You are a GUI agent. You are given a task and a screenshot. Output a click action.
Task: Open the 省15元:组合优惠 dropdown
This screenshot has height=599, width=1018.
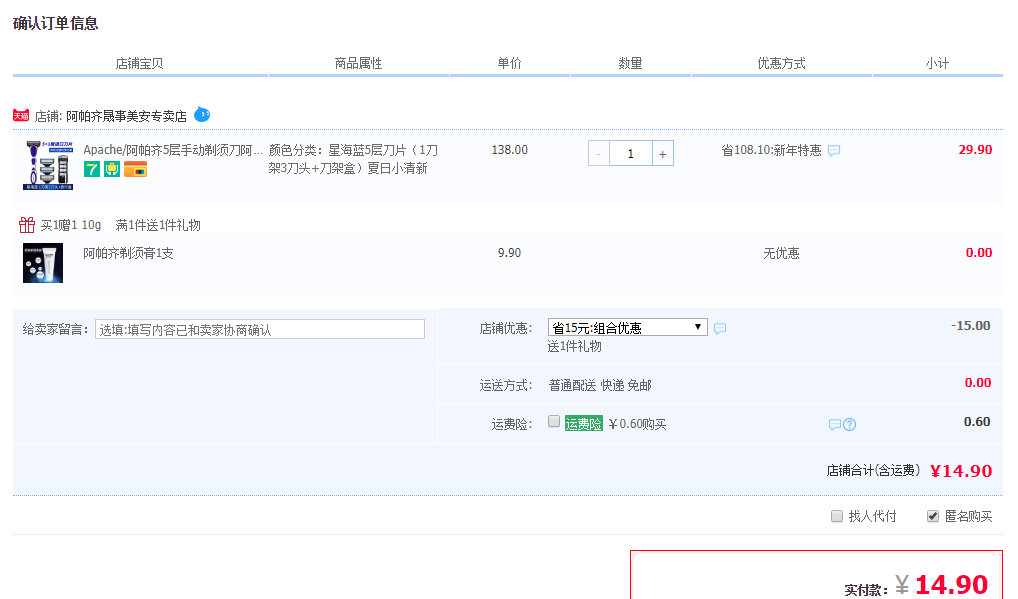click(x=628, y=327)
